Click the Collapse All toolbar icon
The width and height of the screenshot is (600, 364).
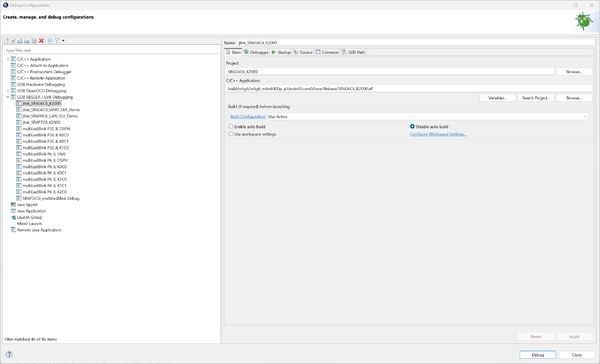coord(50,41)
